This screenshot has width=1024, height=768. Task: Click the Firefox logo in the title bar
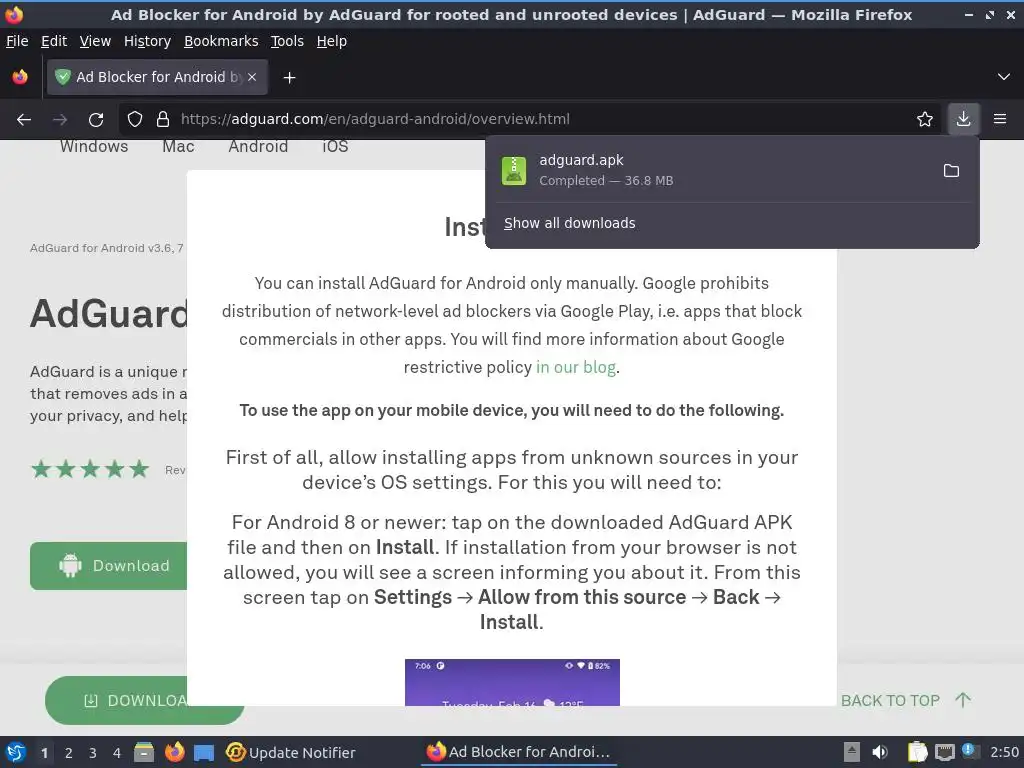[x=14, y=14]
